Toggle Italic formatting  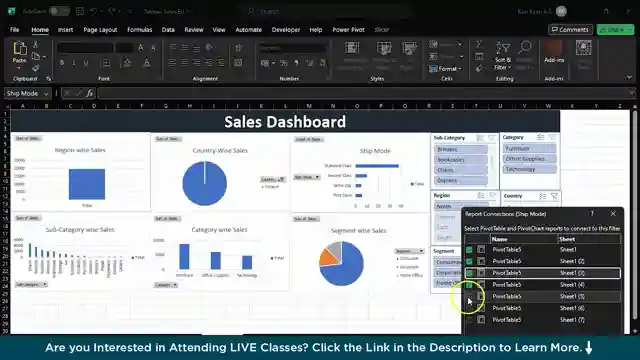click(x=74, y=63)
